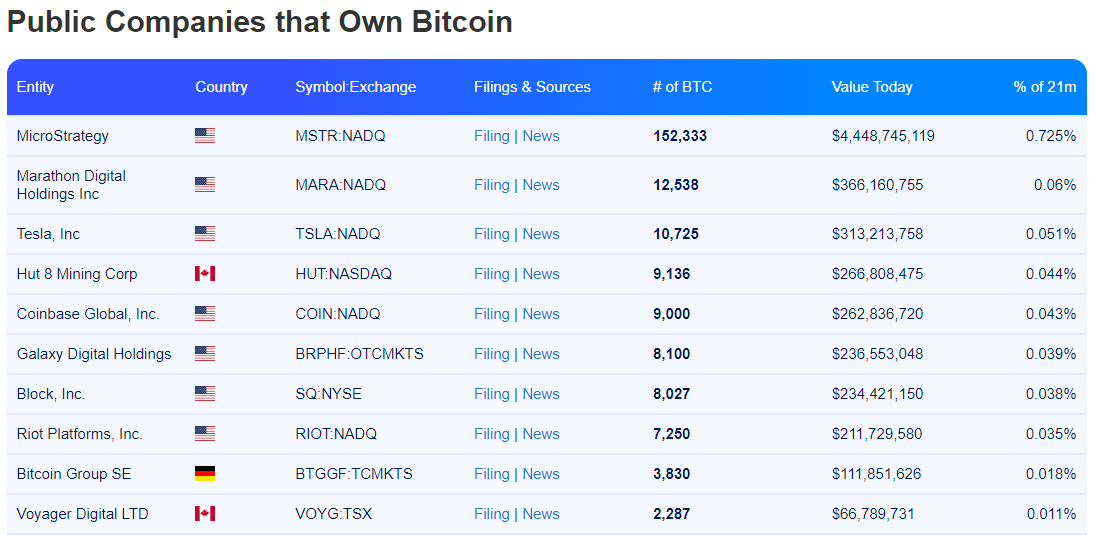
Task: Click the US flag in Tesla, Inc row
Action: (205, 234)
